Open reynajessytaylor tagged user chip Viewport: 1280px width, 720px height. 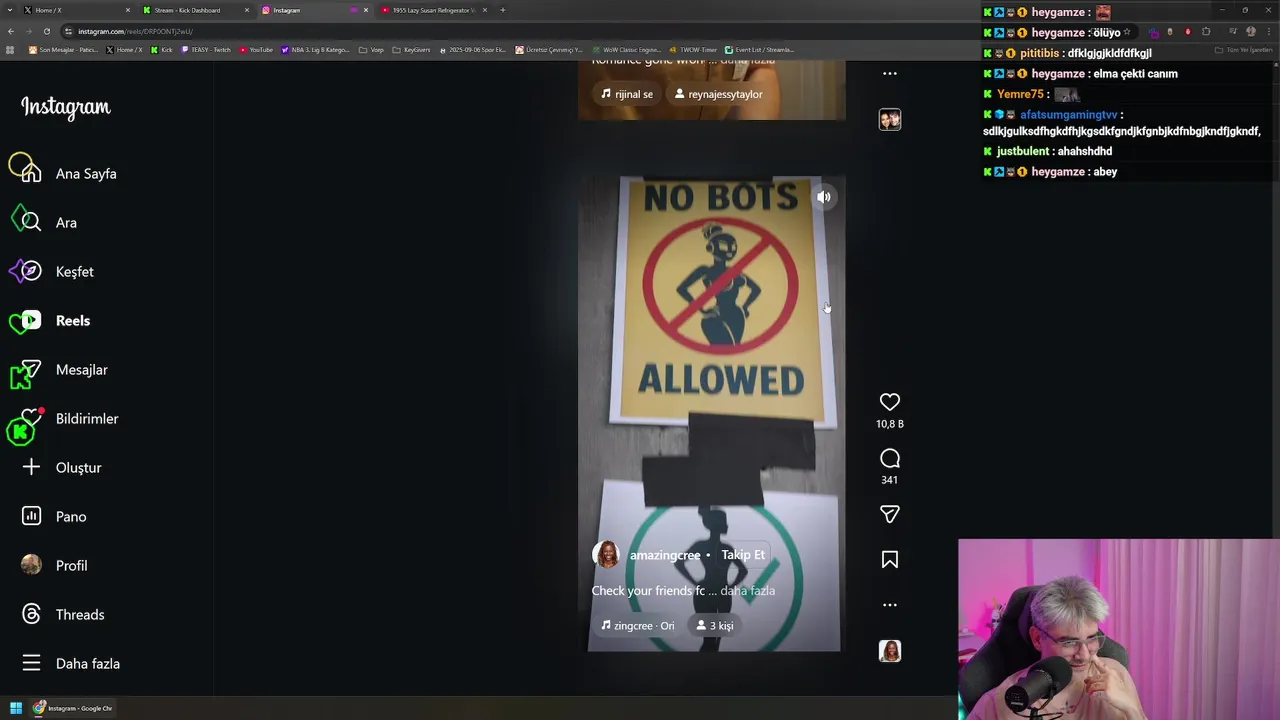718,94
